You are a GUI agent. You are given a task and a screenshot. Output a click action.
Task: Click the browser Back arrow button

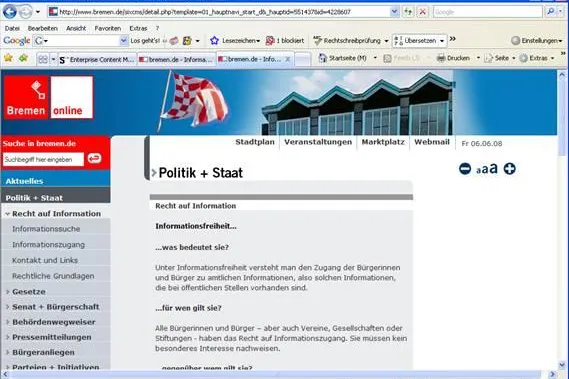click(x=10, y=12)
